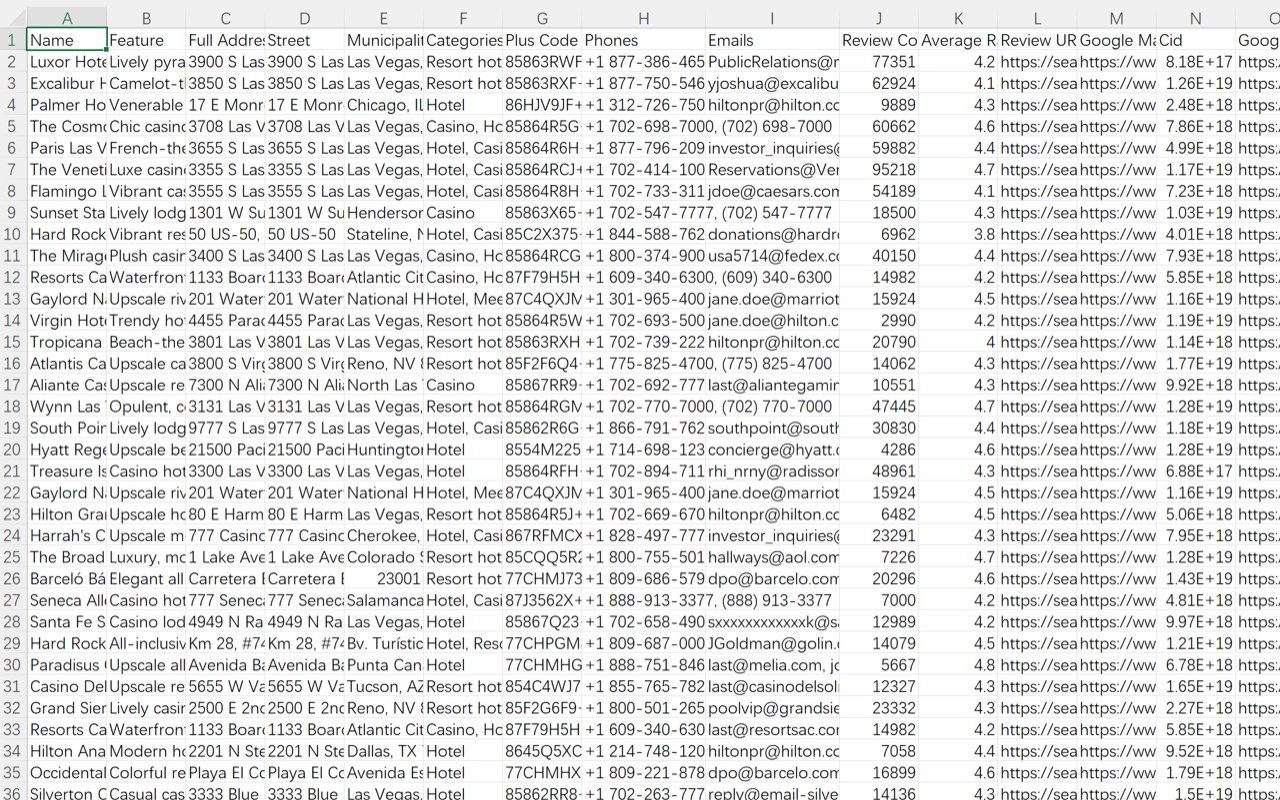Click phone +1 214-748-120 cell
Screen dimensions: 1280x800
point(644,751)
